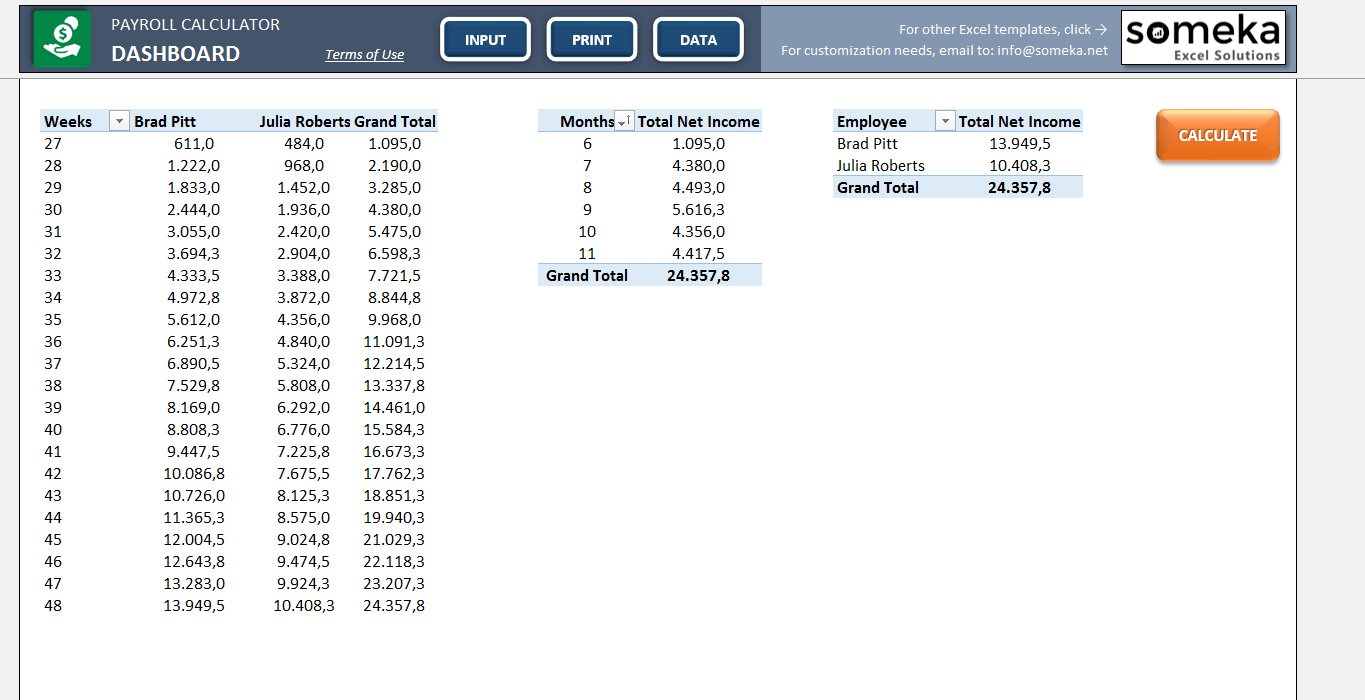The width and height of the screenshot is (1365, 700).
Task: Select Julia Roberts total net income 10.408,3
Action: point(1020,165)
